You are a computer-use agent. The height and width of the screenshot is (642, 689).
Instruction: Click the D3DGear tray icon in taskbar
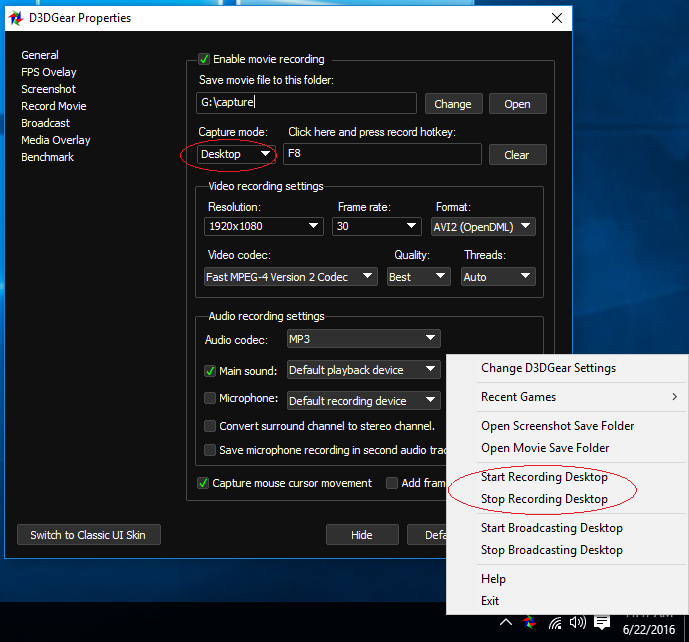click(x=529, y=623)
